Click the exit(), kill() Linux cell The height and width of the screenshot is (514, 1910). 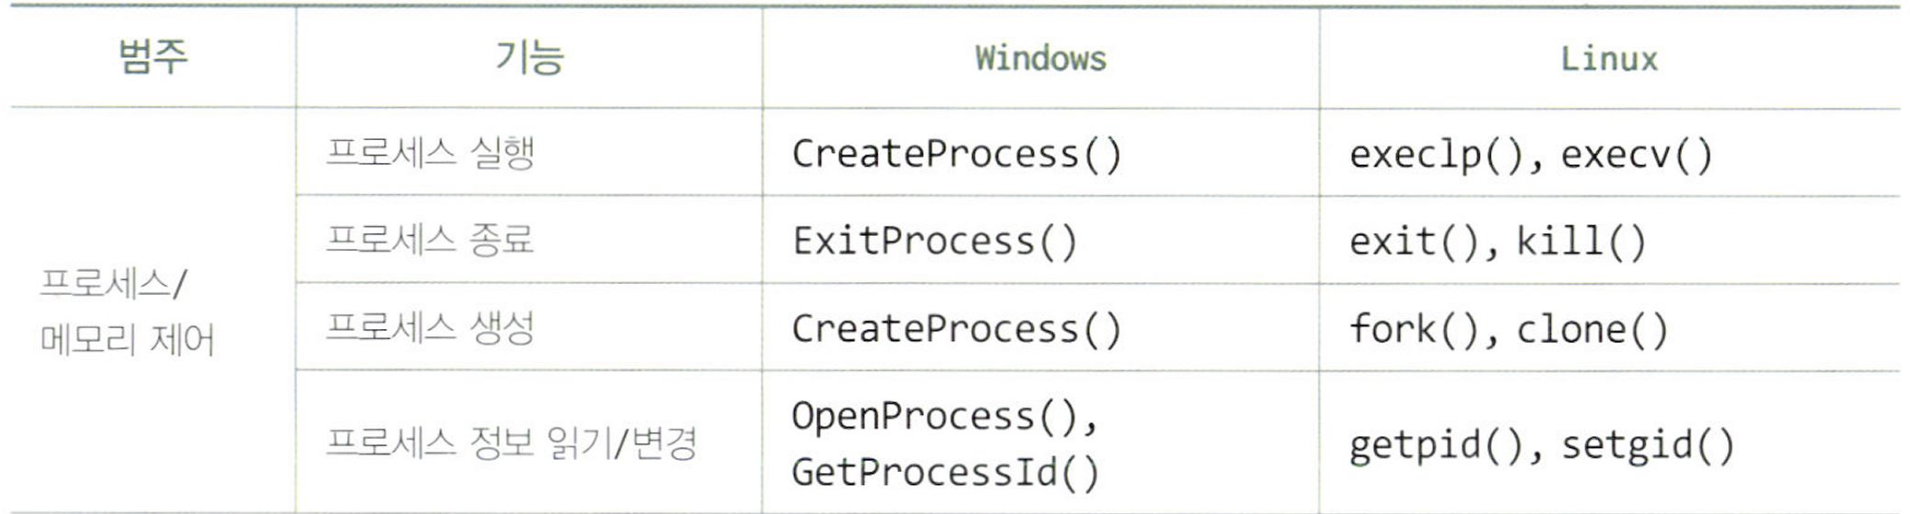[1497, 241]
